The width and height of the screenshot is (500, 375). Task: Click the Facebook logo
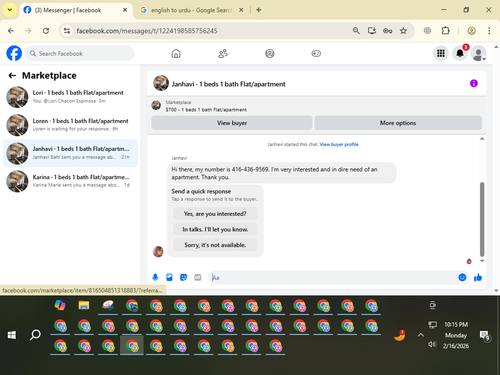(14, 53)
